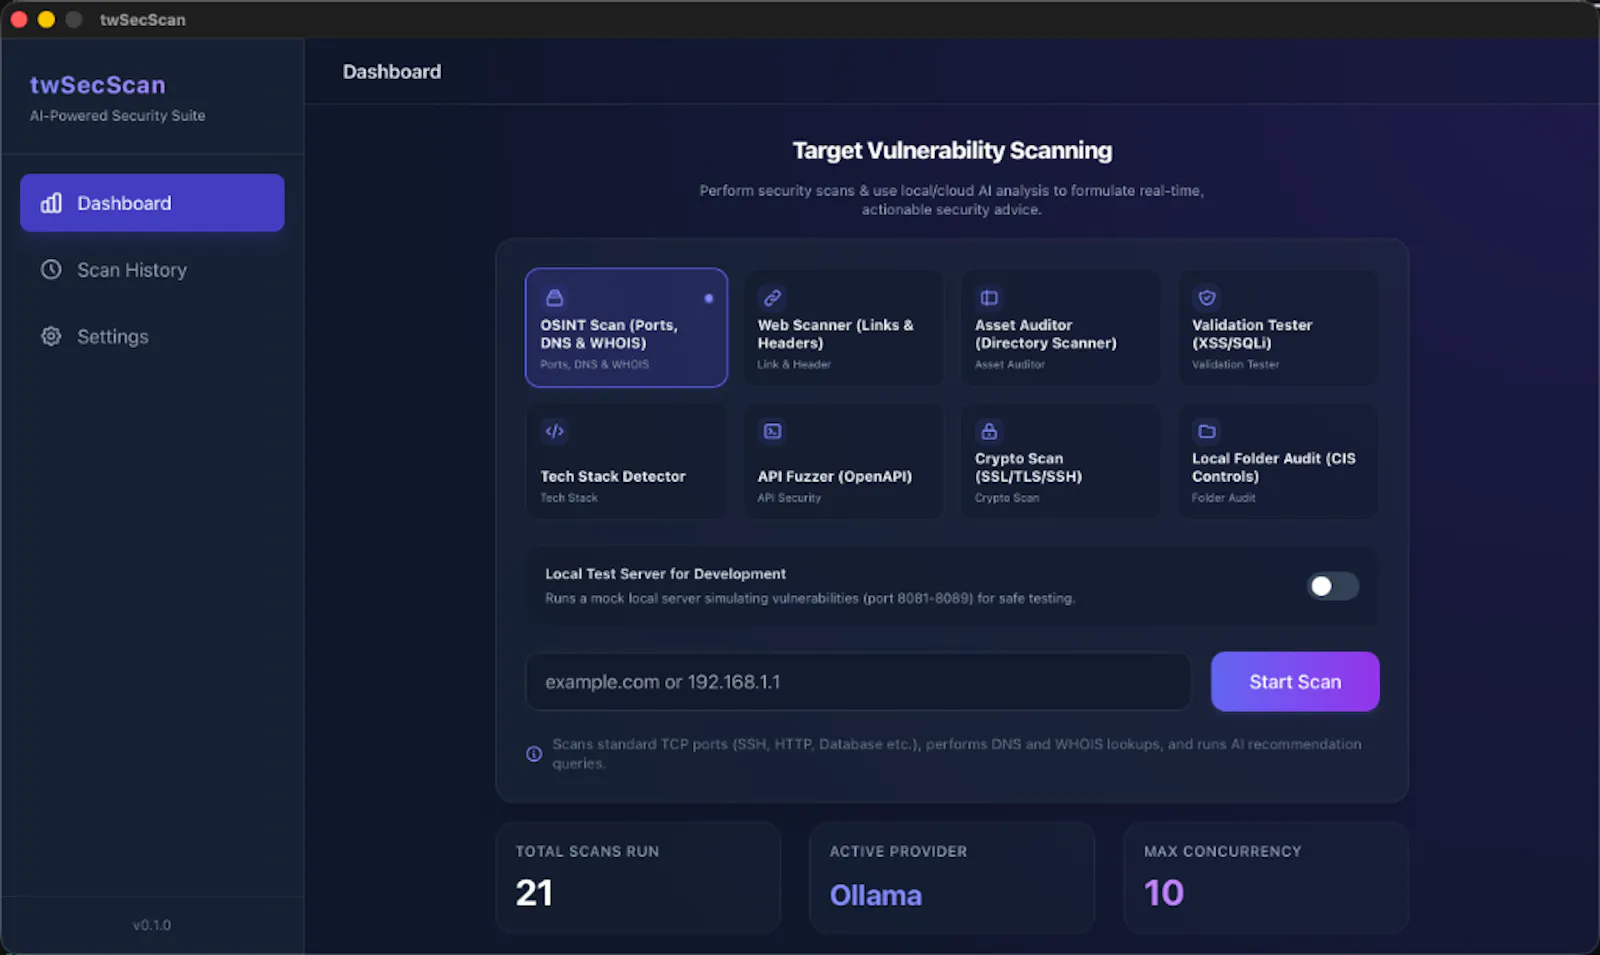Select Local Folder Audit (CIS Controls) card
This screenshot has height=955, width=1600.
coord(1277,461)
